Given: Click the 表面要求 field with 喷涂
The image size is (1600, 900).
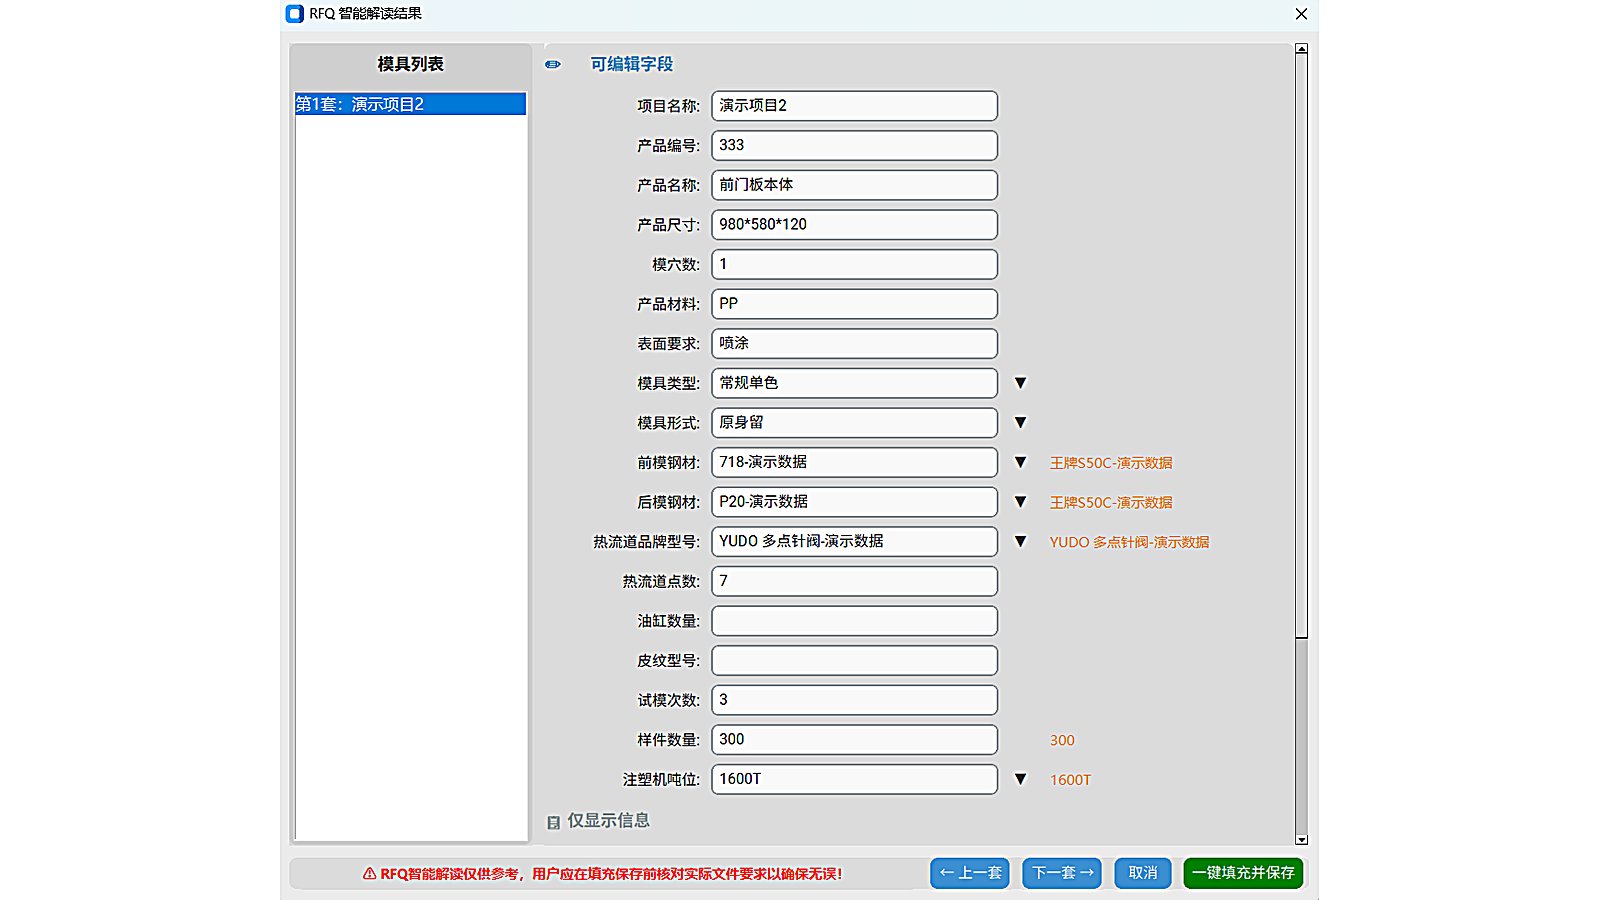Looking at the screenshot, I should (855, 343).
